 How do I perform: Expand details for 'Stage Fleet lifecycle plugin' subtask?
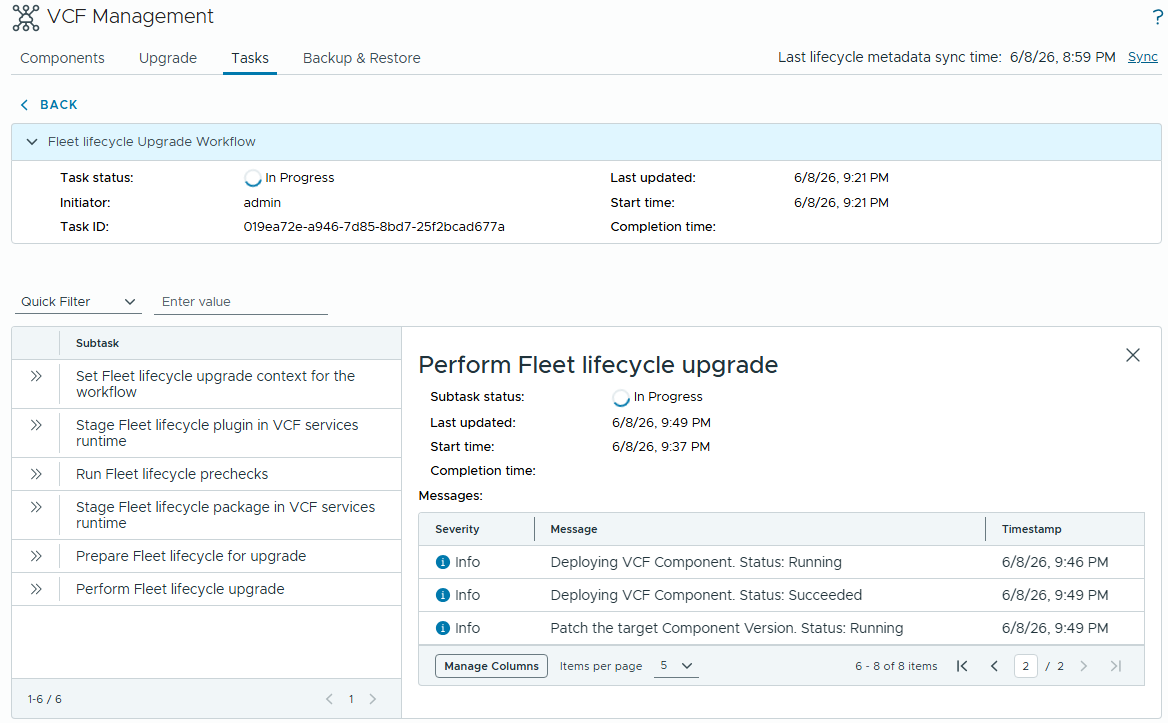36,425
